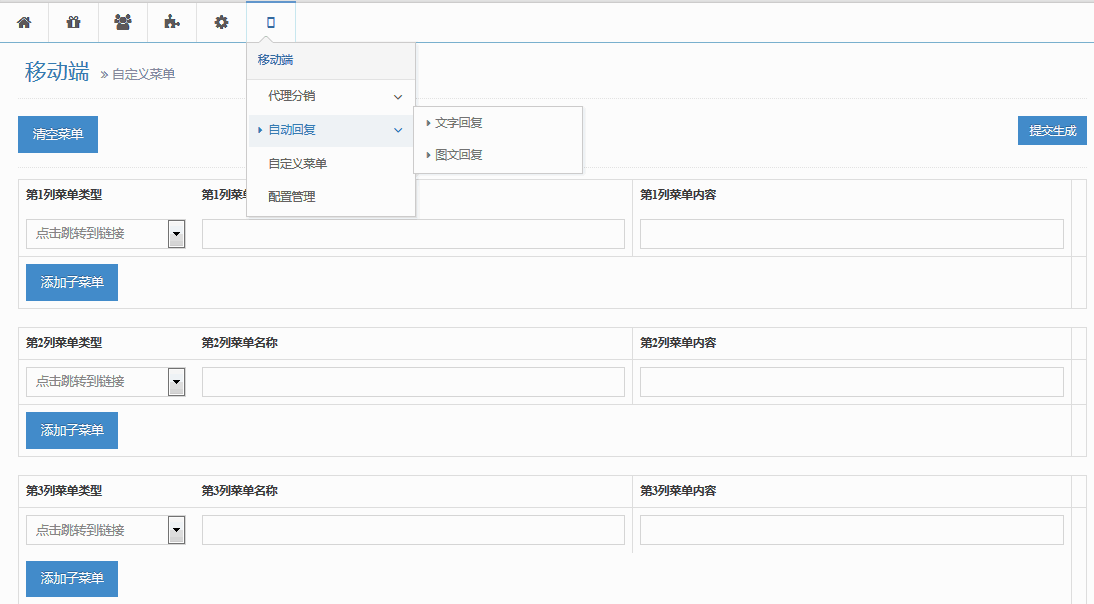
Task: Click the home icon in top navigation
Action: [x=24, y=22]
